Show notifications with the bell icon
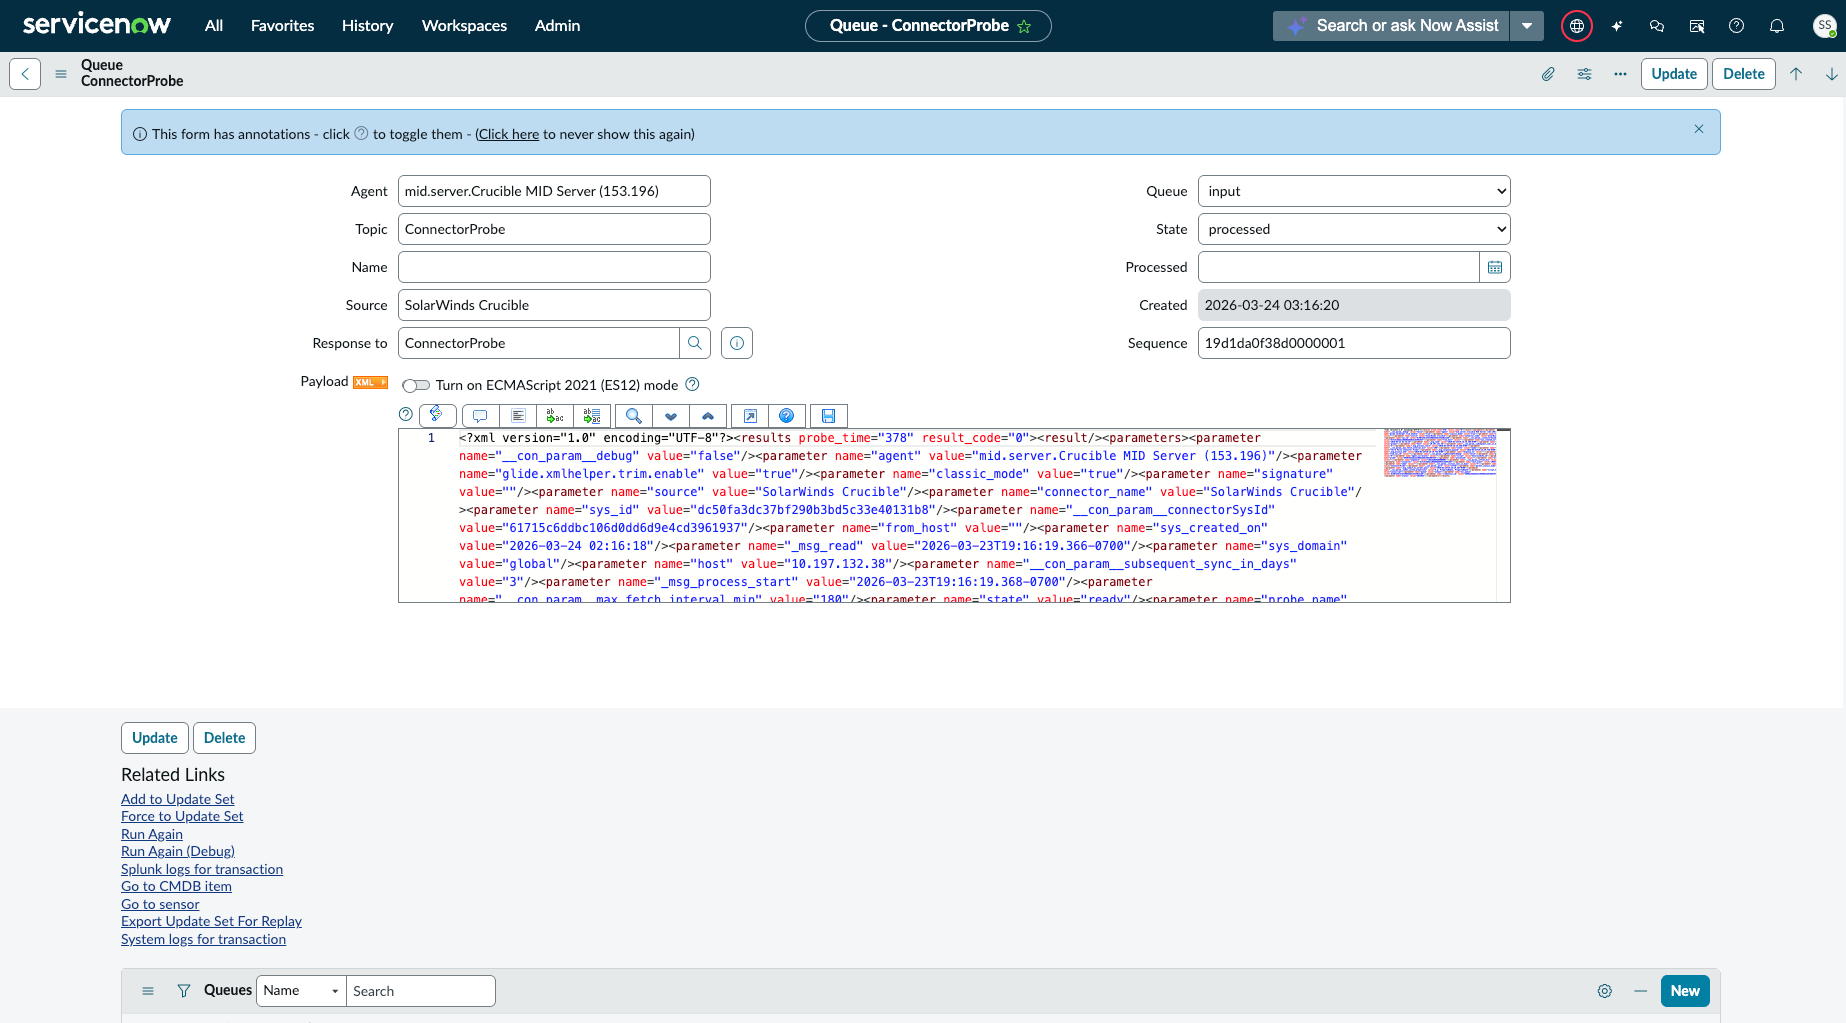The height and width of the screenshot is (1023, 1846). [x=1777, y=26]
